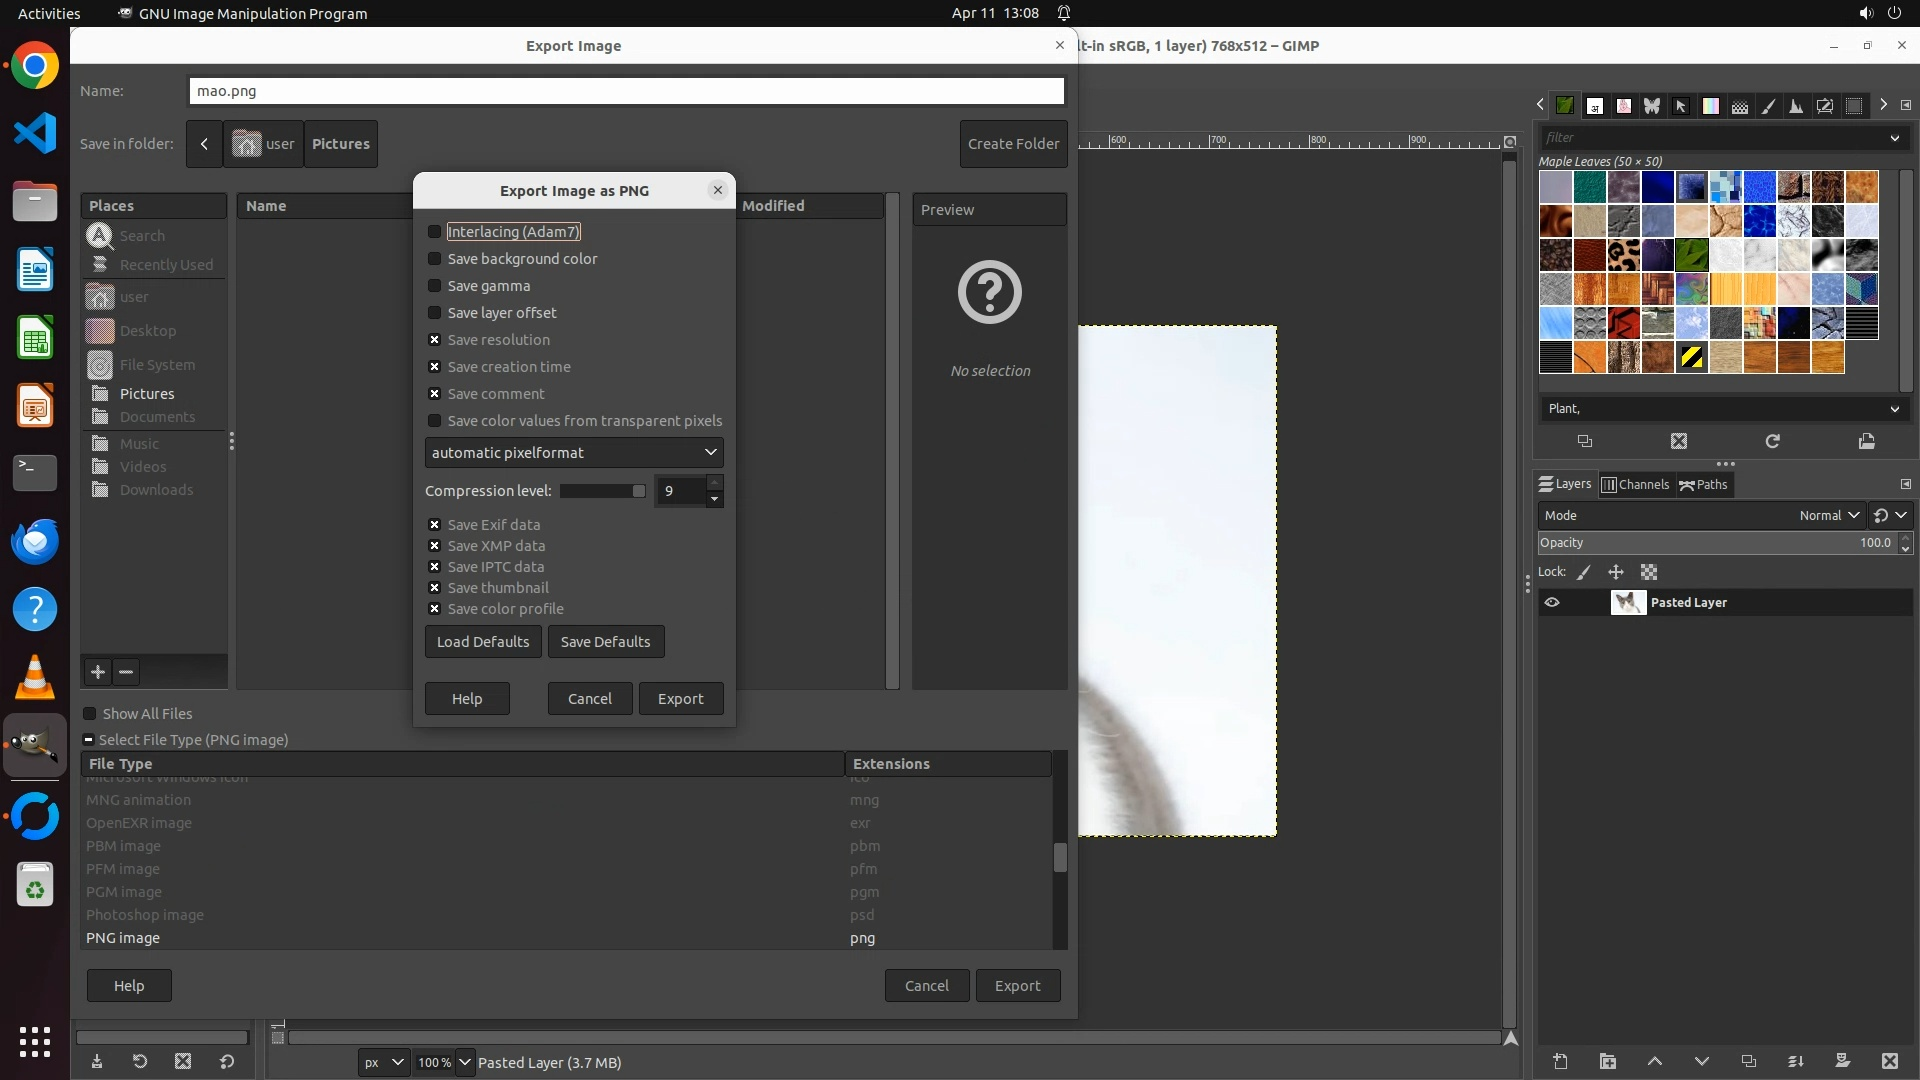This screenshot has width=1920, height=1080.
Task: Open the automatic pixelformat dropdown
Action: coord(574,453)
